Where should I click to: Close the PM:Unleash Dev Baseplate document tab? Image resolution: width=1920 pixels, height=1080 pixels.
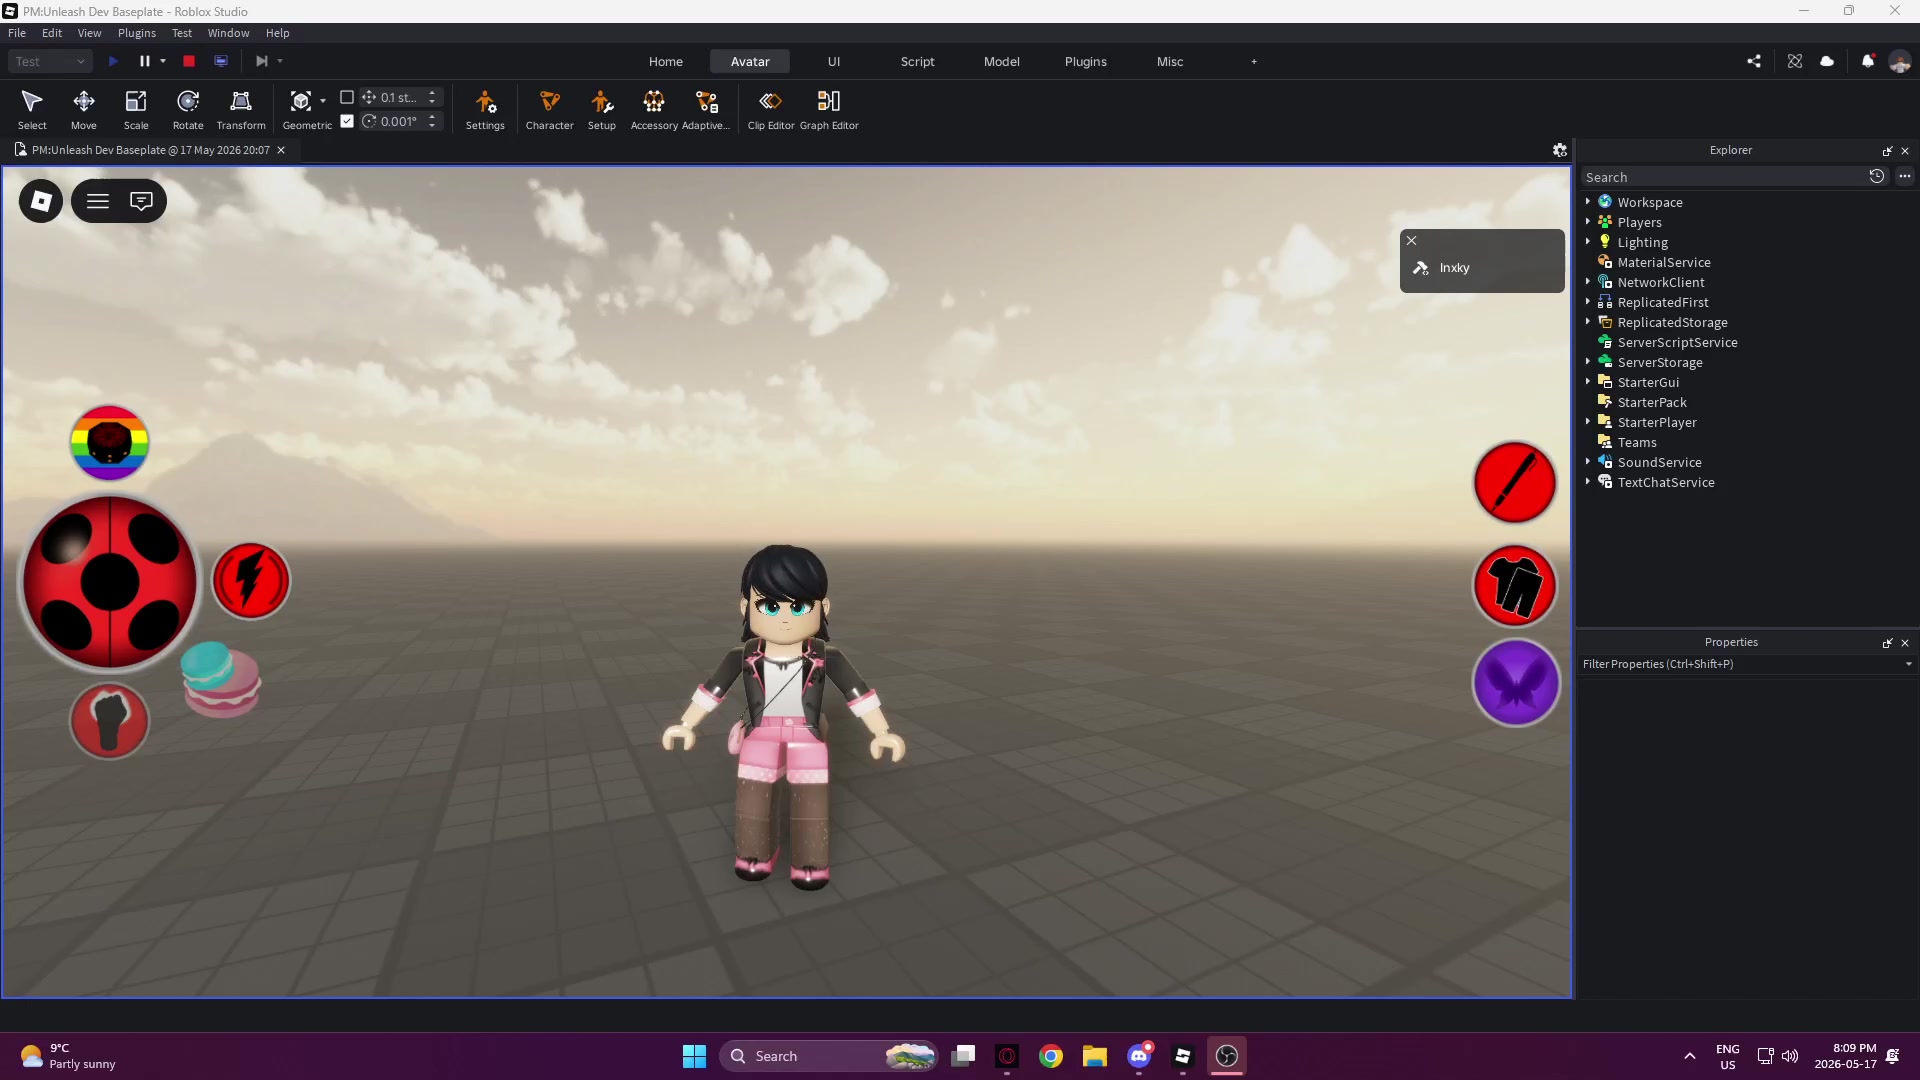(281, 150)
